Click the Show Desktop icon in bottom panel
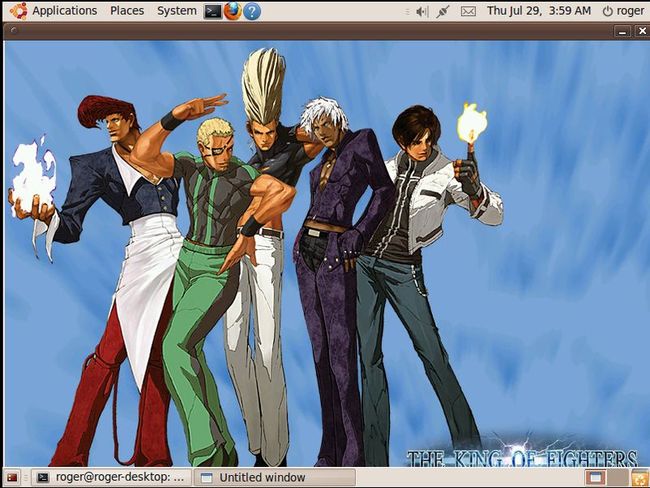This screenshot has height=488, width=650. [x=12, y=478]
